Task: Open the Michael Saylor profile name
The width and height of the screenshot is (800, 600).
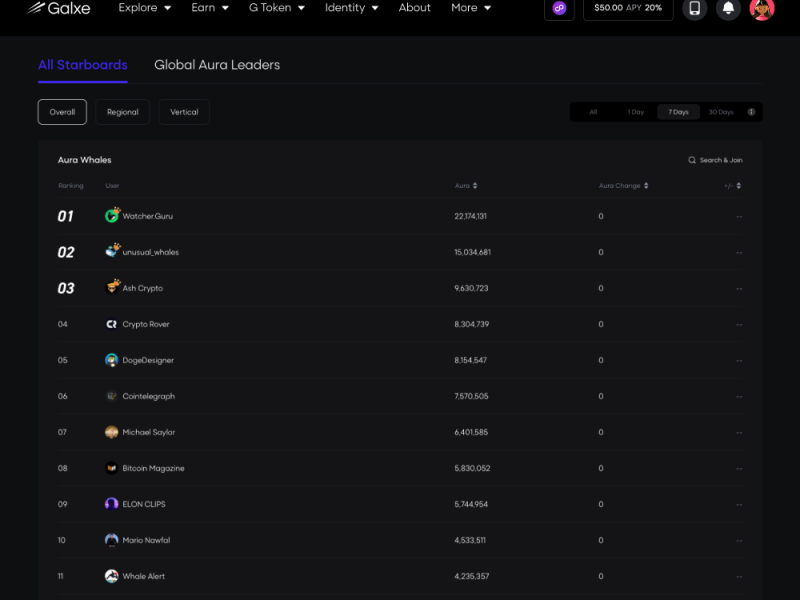Action: pyautogui.click(x=148, y=432)
